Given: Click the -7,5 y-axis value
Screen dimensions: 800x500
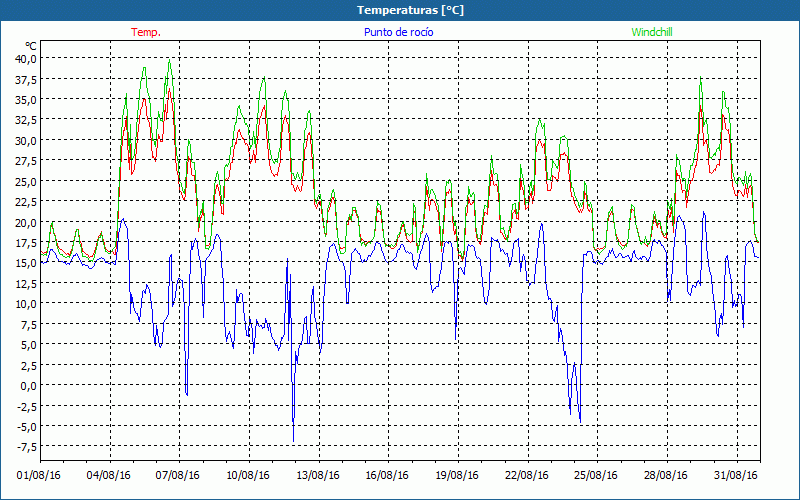Looking at the screenshot, I should click(25, 447).
